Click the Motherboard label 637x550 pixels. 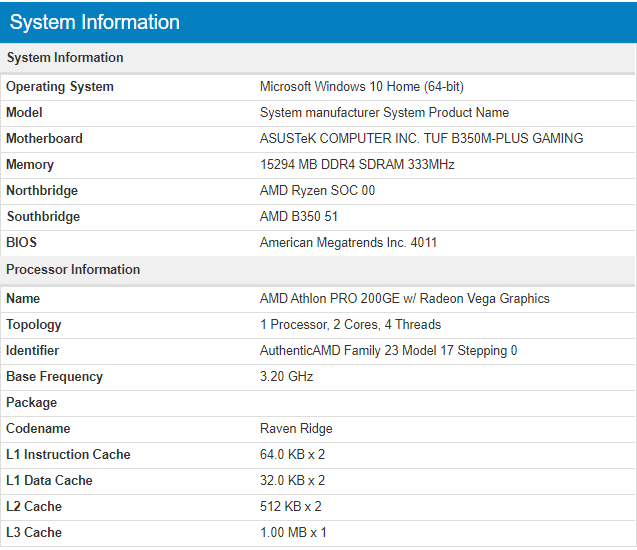[44, 139]
